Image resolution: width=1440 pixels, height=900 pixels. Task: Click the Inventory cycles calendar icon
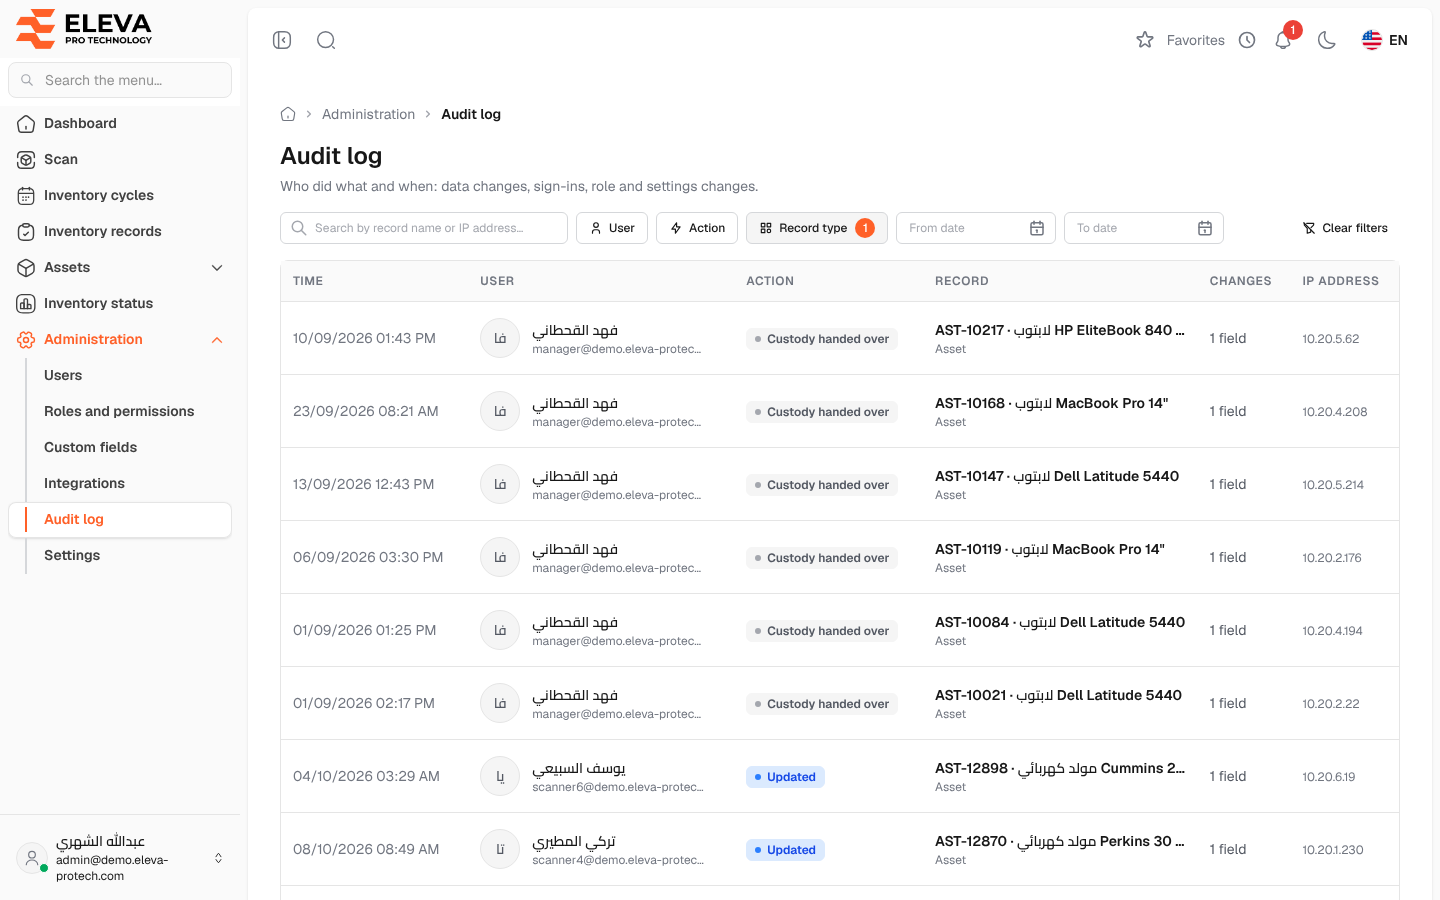(26, 195)
